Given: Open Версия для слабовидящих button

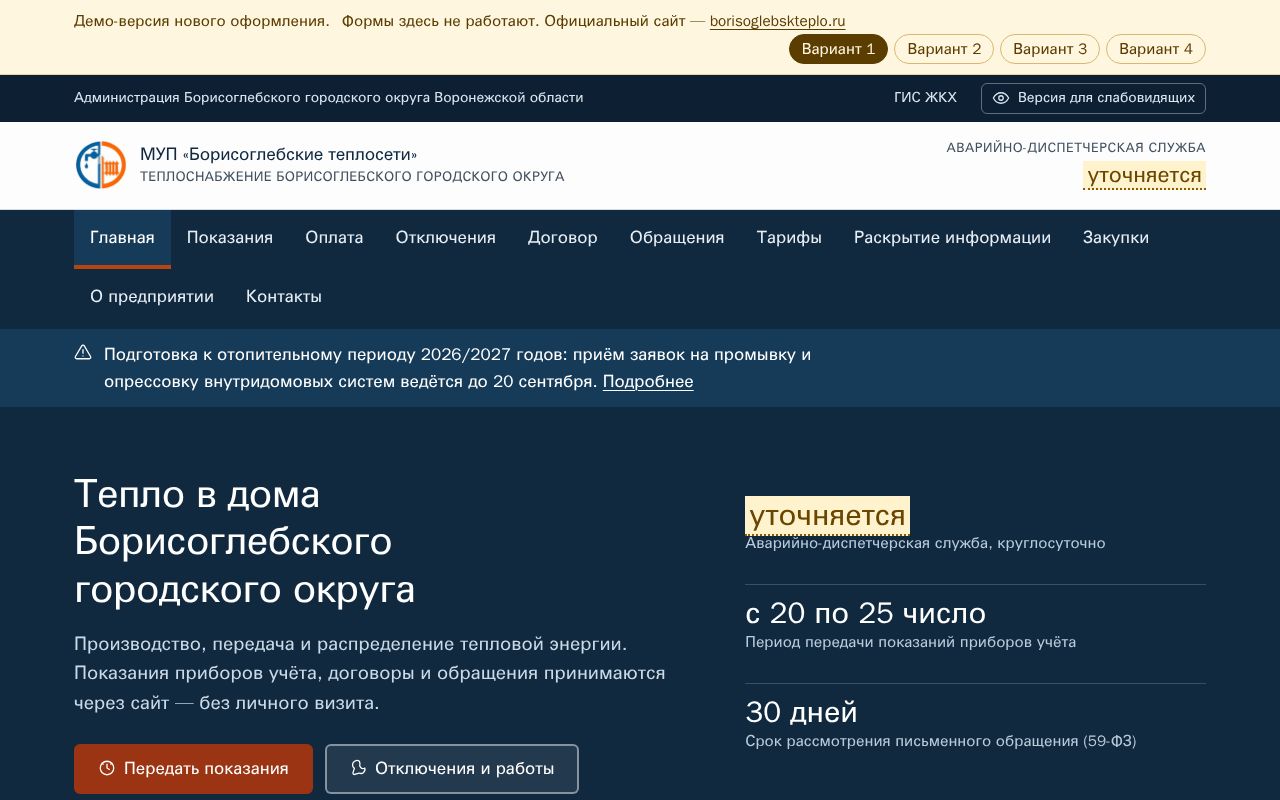Looking at the screenshot, I should (1093, 98).
